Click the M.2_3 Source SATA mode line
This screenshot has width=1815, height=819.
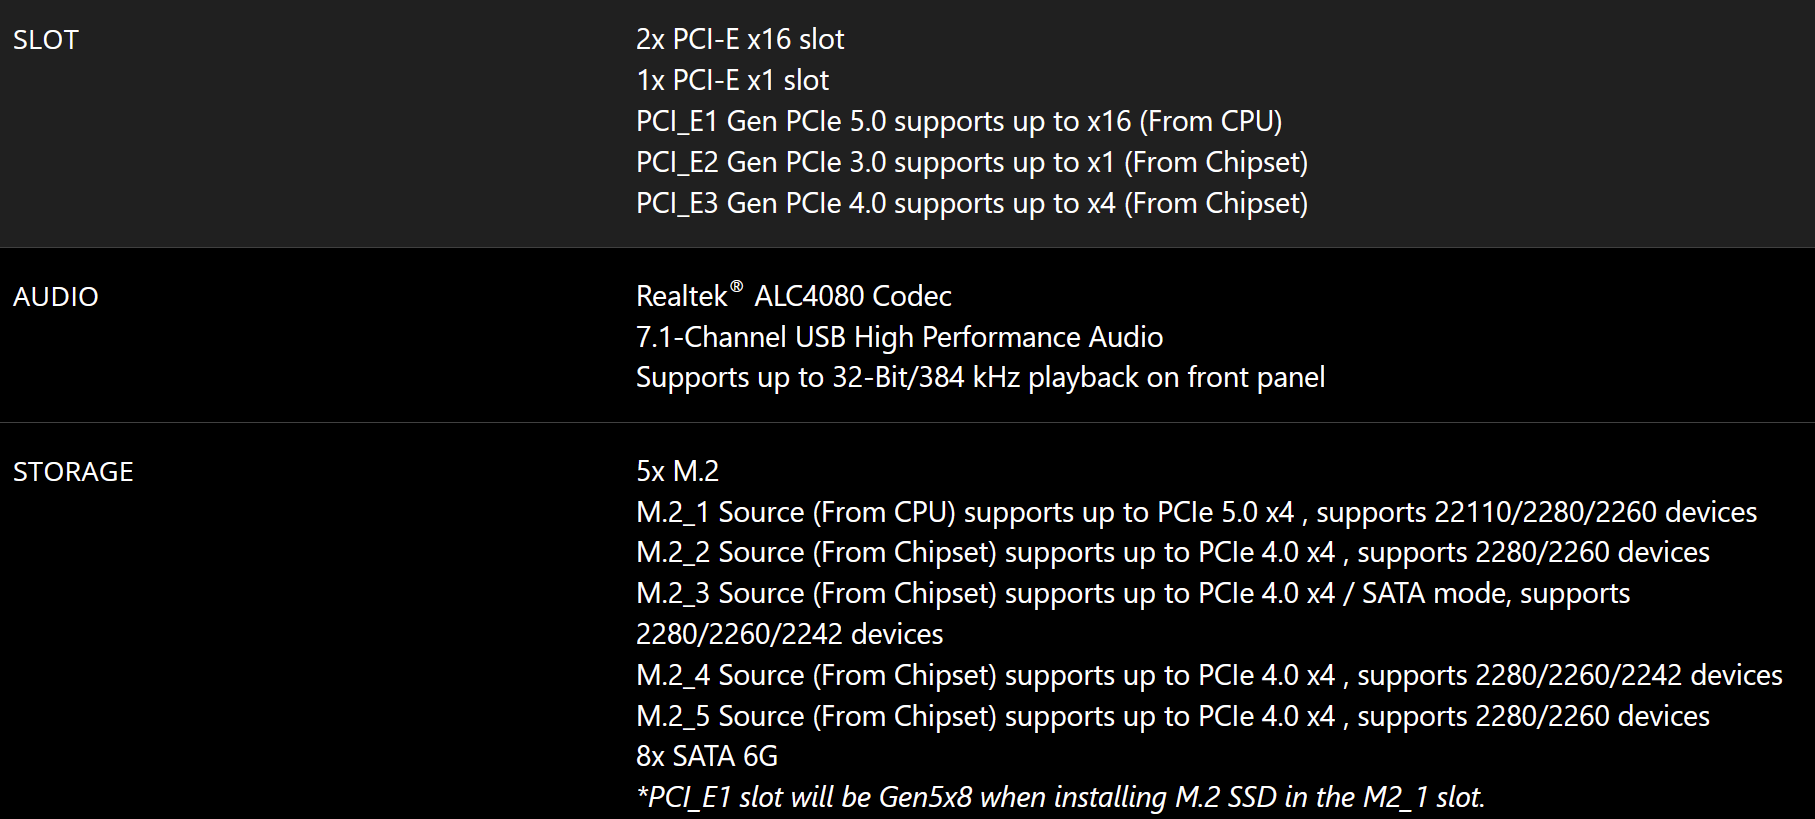tap(1132, 594)
